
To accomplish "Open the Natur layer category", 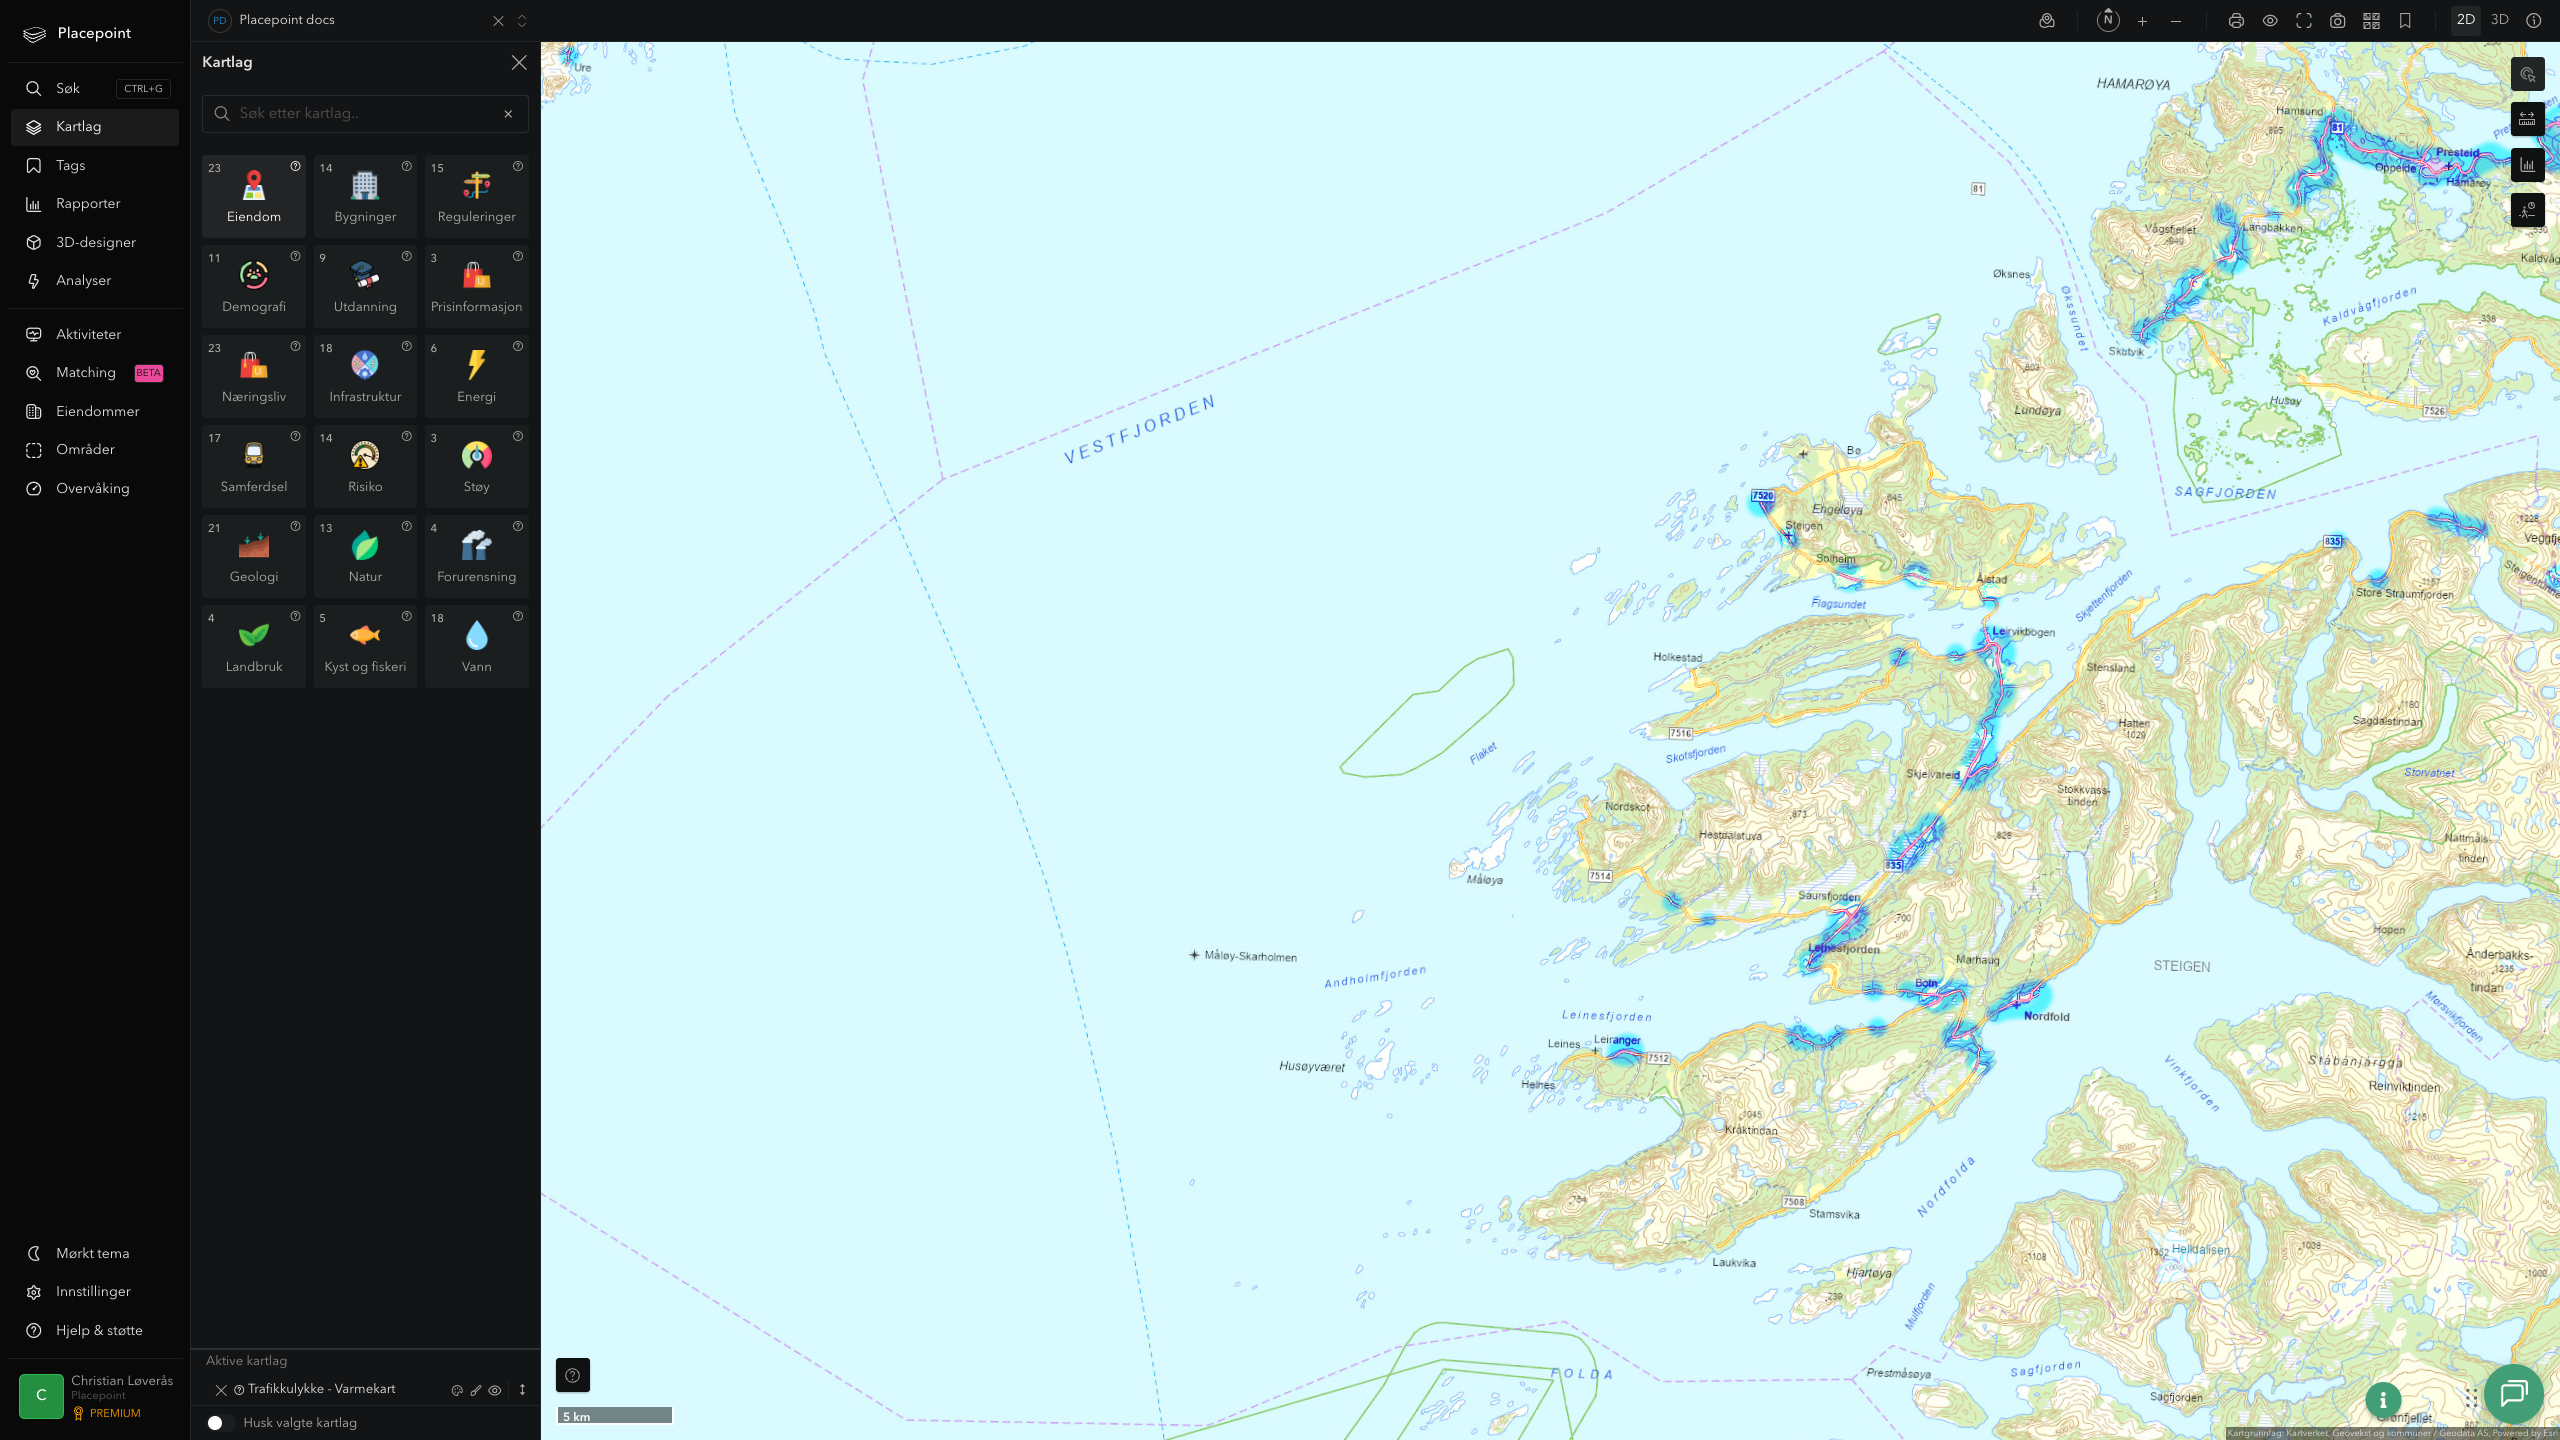I will [x=365, y=556].
